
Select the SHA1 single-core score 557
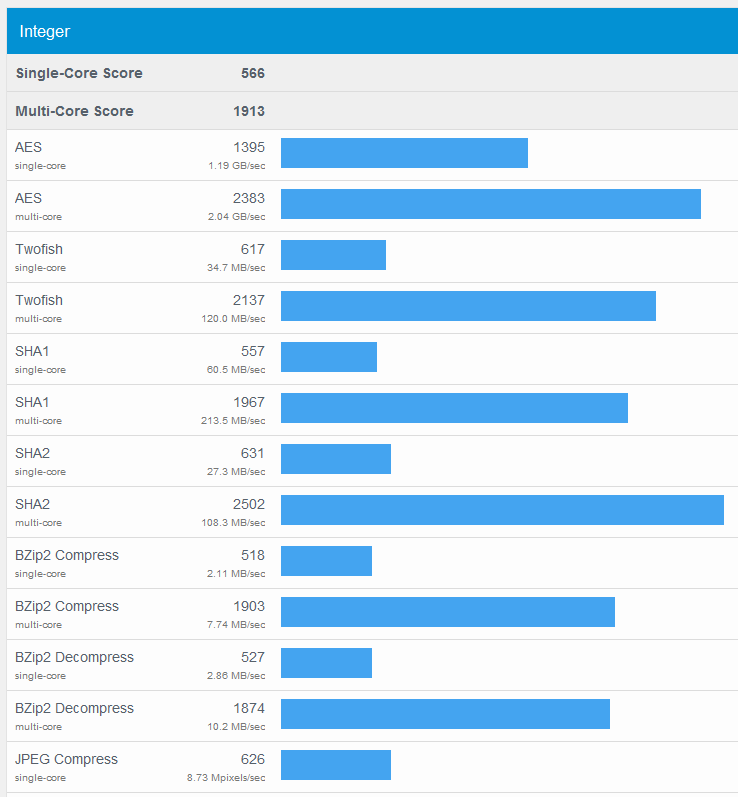click(253, 351)
